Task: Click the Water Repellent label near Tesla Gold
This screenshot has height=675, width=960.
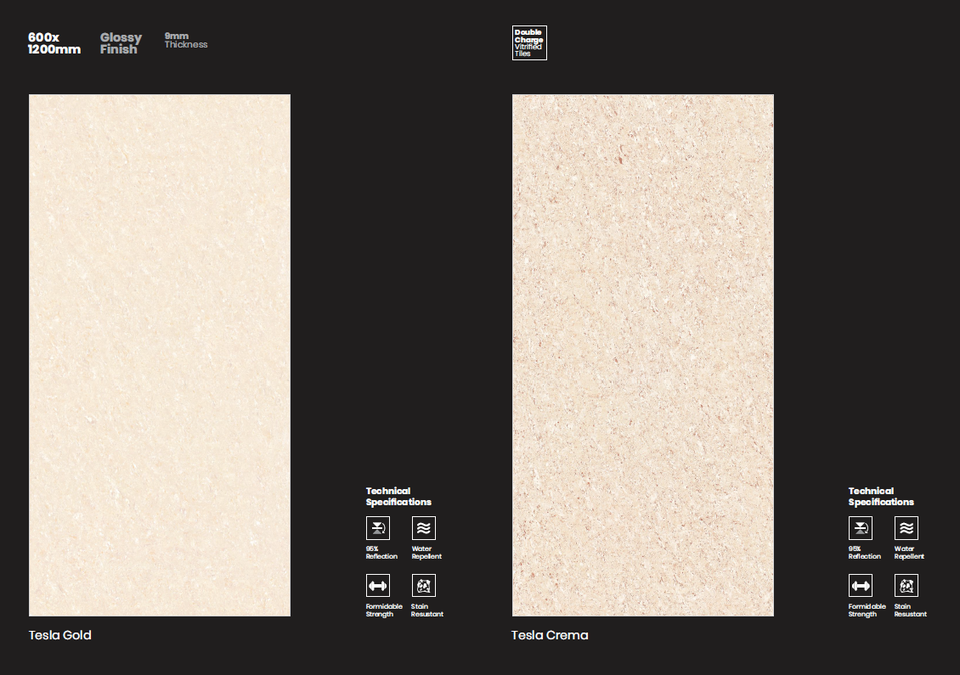Action: pos(427,552)
